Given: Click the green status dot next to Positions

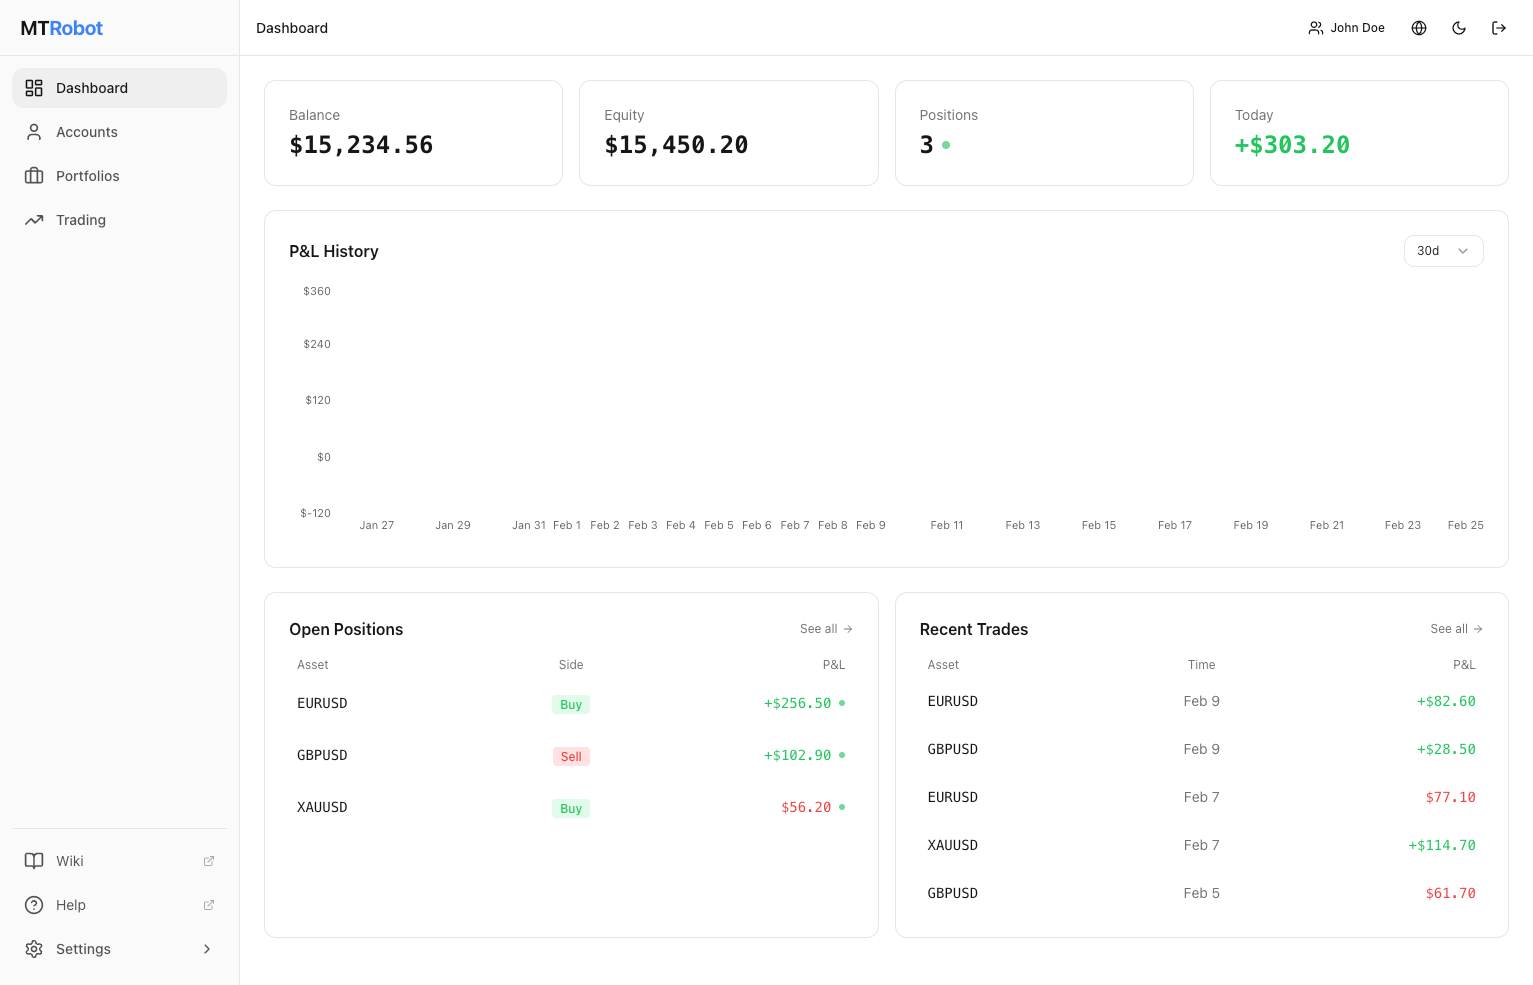Looking at the screenshot, I should (946, 145).
